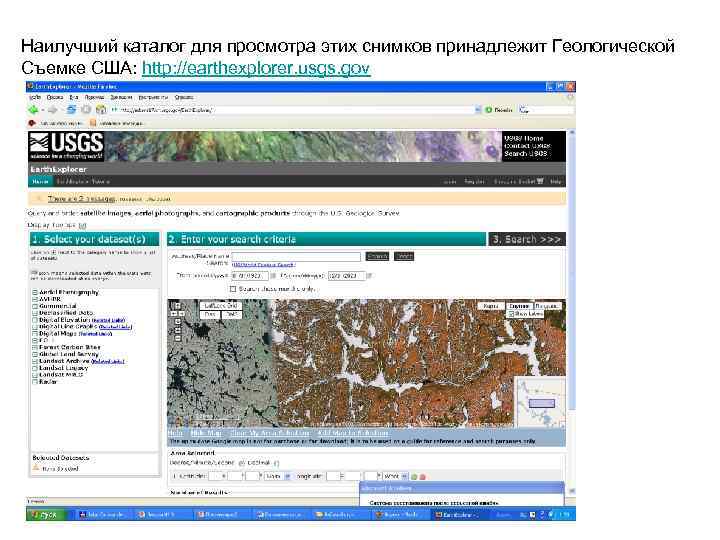720x540 pixels.
Task: Open the calendar icon beside end date
Action: tap(370, 276)
